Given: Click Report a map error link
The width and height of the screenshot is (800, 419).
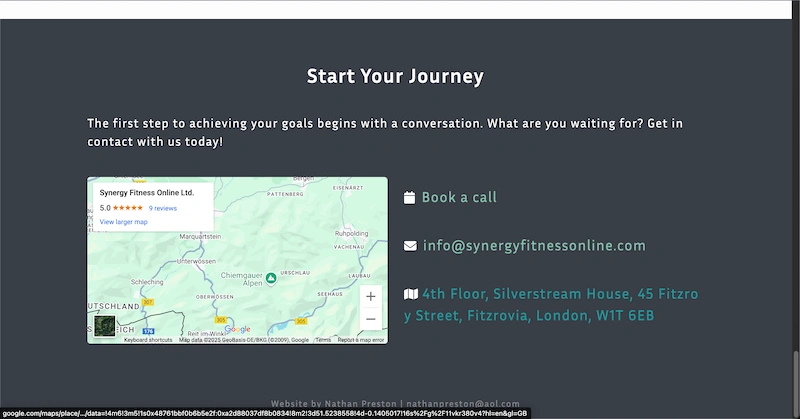Looking at the screenshot, I should pyautogui.click(x=361, y=340).
